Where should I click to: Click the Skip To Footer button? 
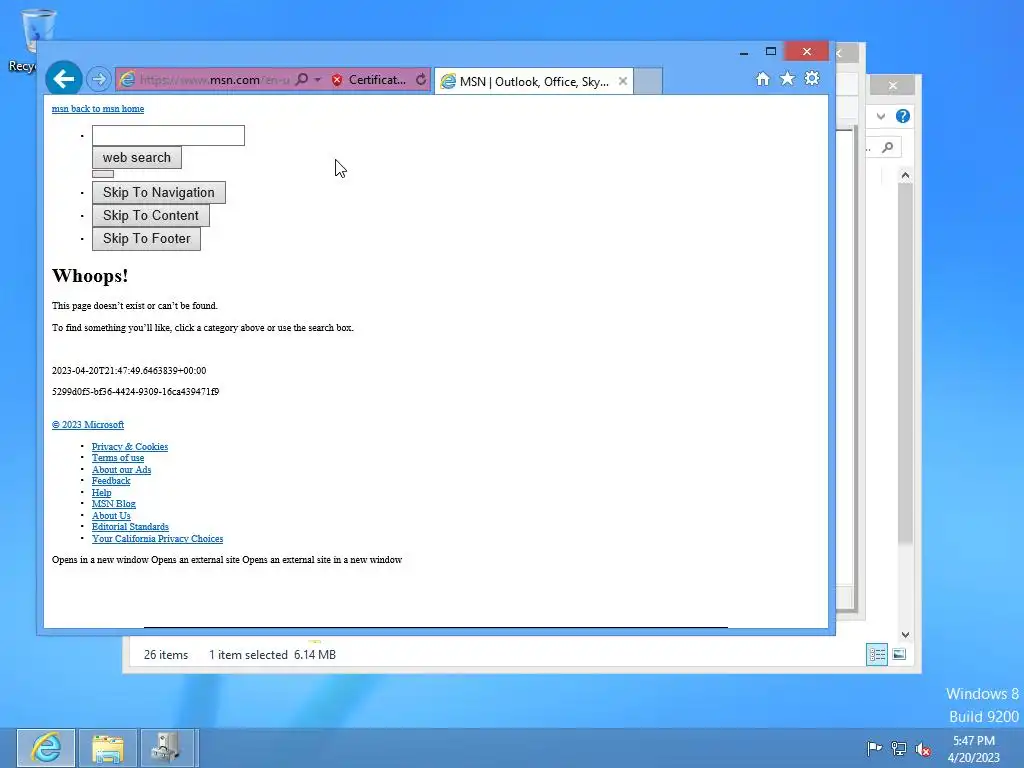pos(146,238)
